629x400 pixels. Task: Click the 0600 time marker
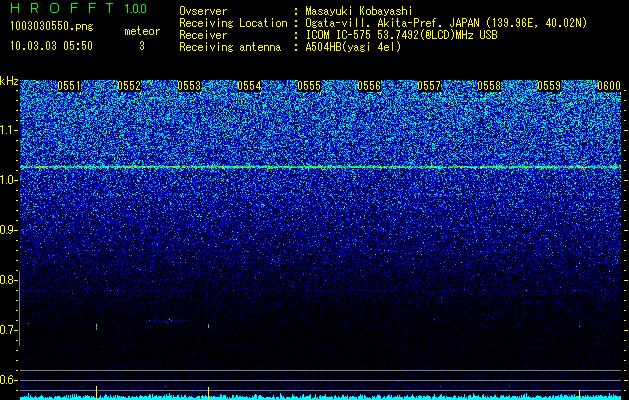click(609, 86)
